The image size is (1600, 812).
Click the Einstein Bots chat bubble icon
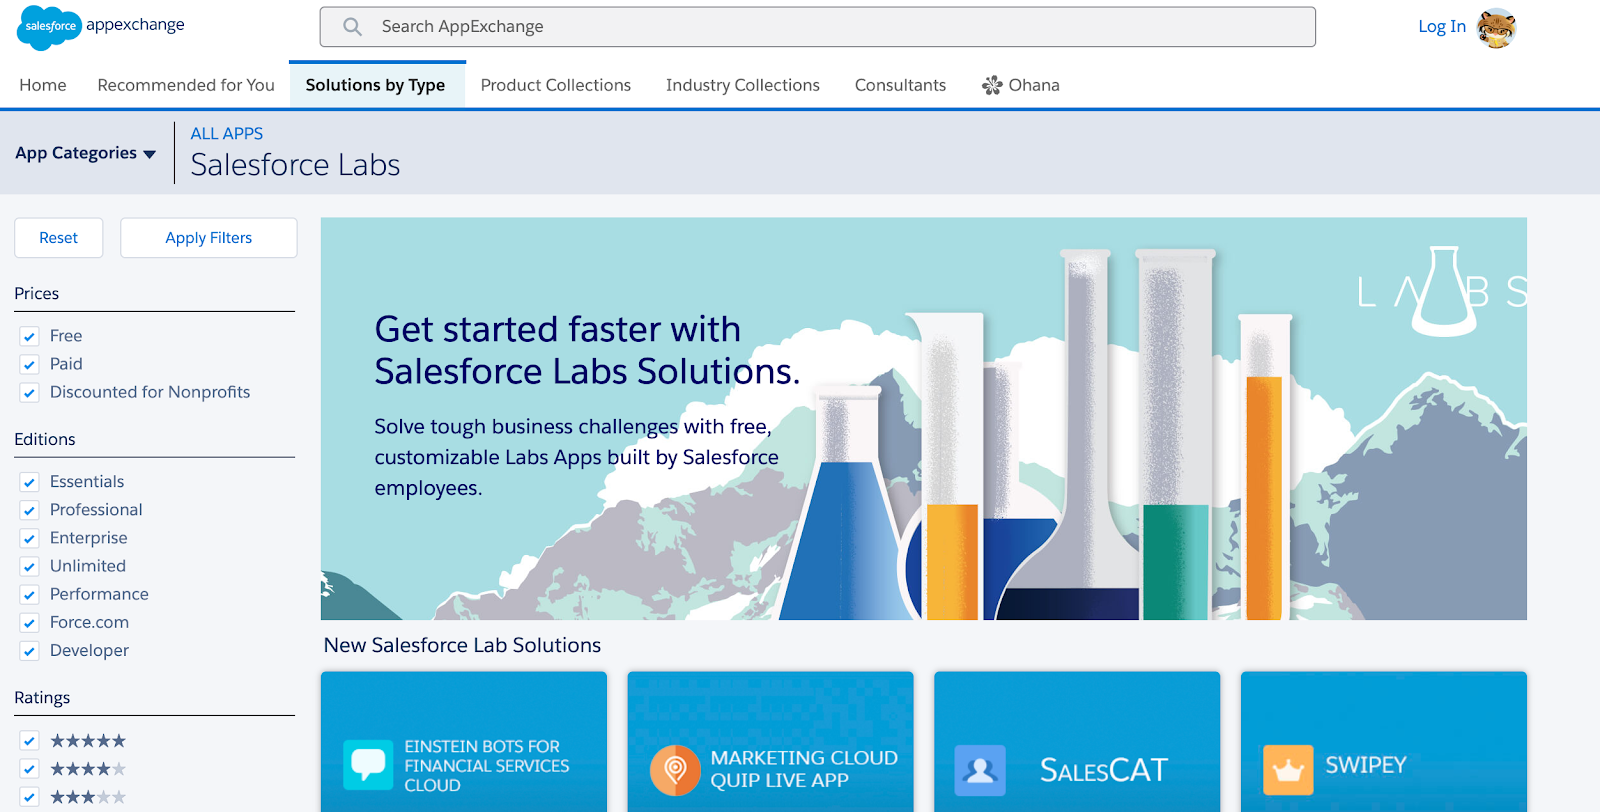click(368, 765)
